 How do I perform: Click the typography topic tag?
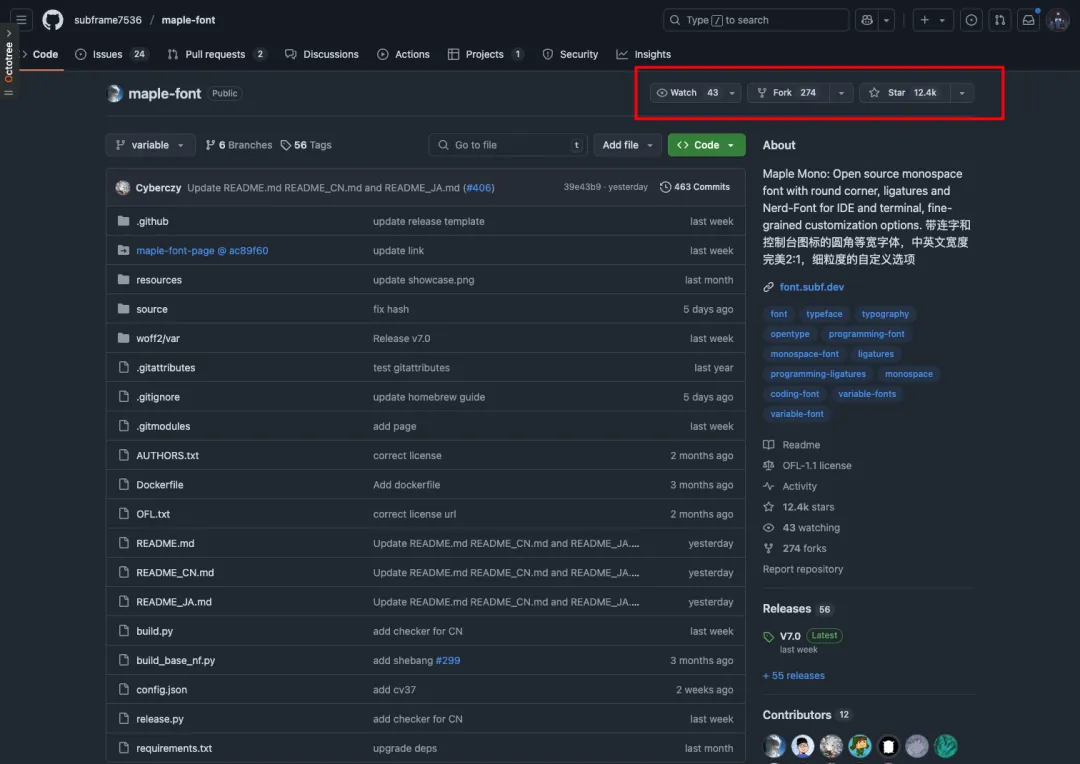[885, 314]
